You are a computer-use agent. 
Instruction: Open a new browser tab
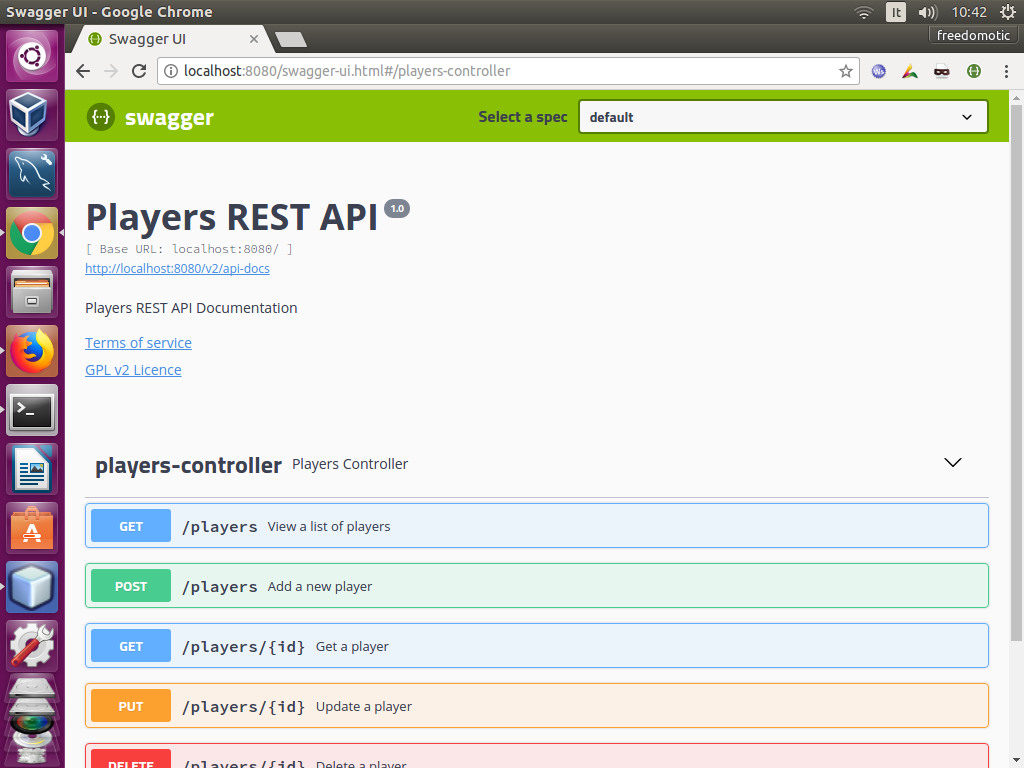click(291, 40)
